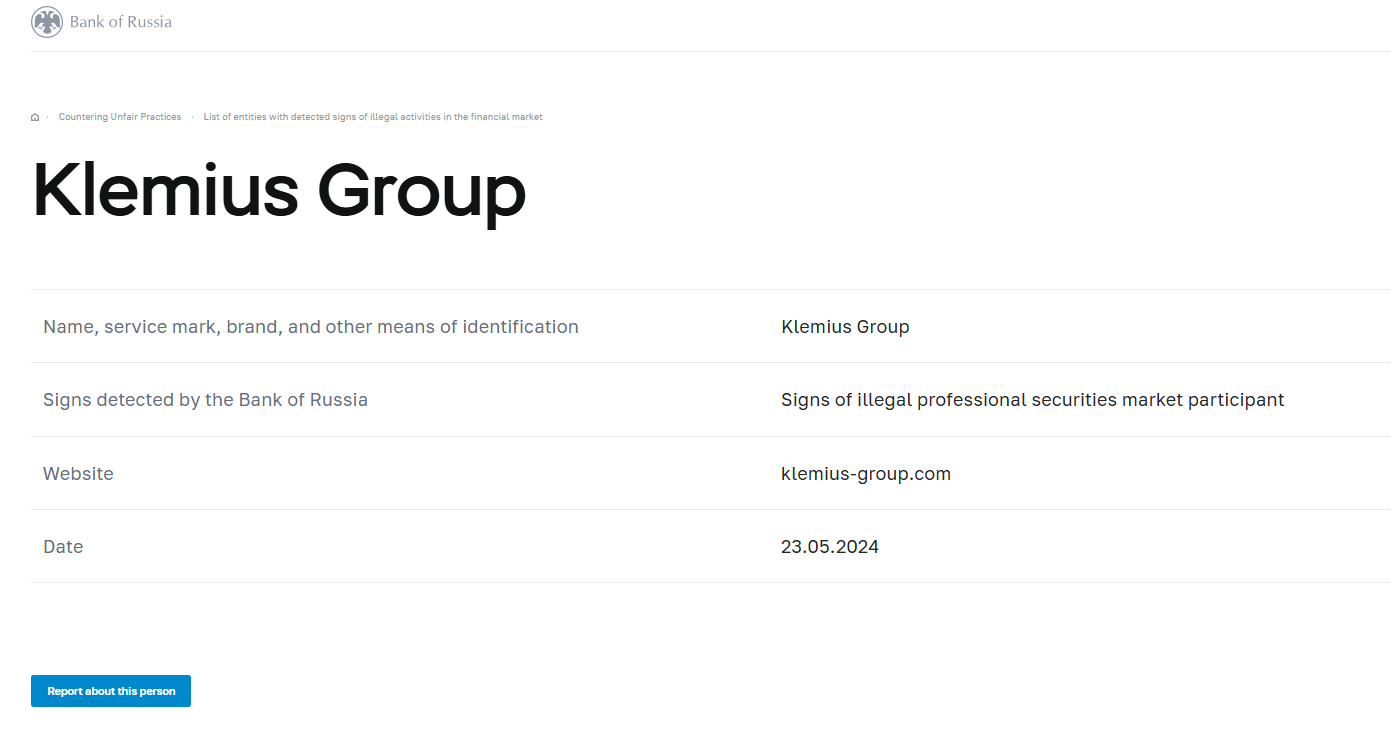Click the word 'Klemius' in page heading
Viewport: 1391px width, 741px height.
(x=165, y=190)
